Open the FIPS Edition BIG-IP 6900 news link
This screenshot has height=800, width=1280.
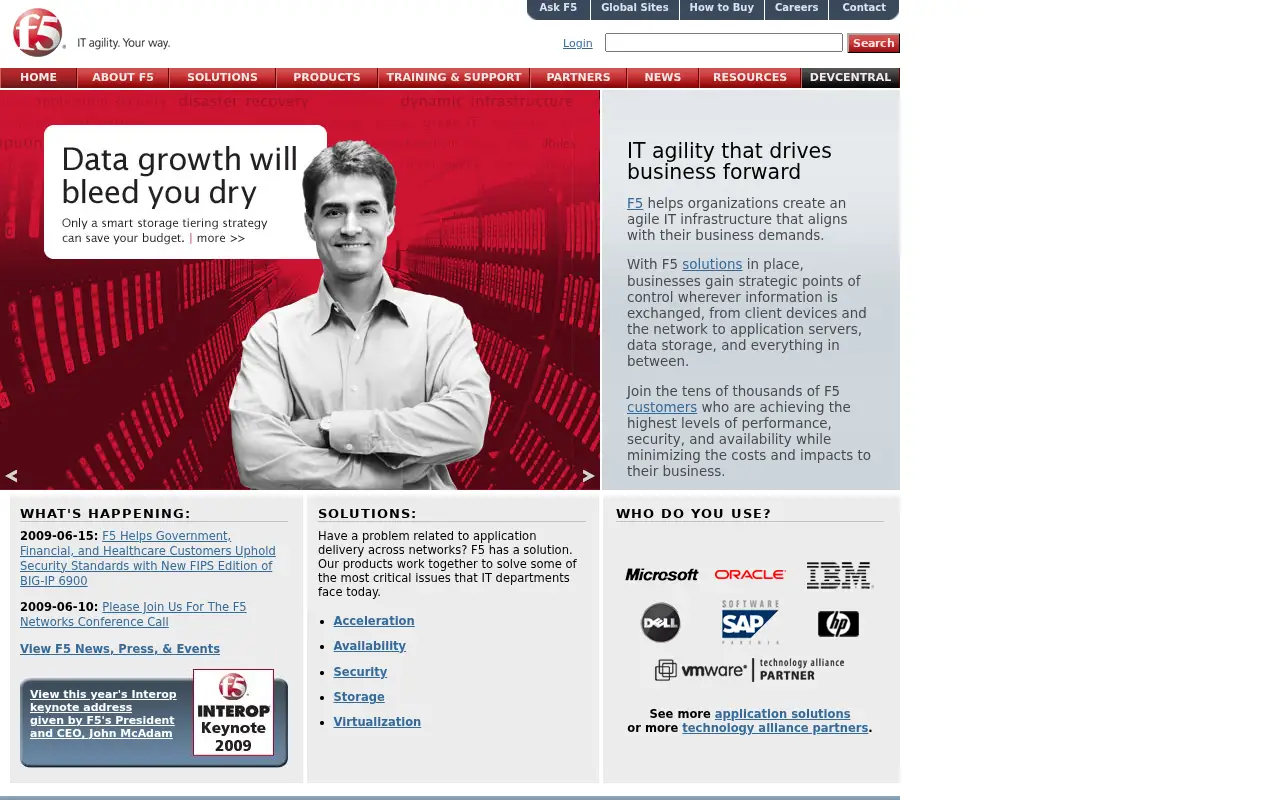(147, 558)
